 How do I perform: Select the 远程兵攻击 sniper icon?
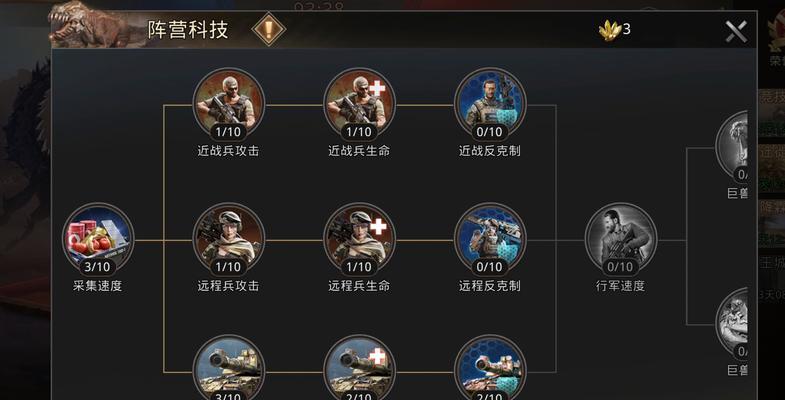pos(229,239)
